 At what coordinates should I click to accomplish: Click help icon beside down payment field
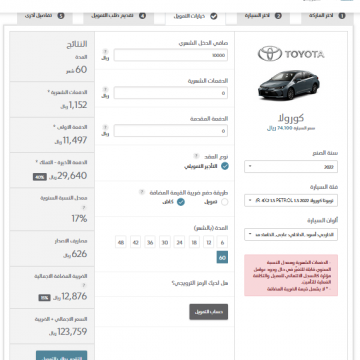[105, 127]
